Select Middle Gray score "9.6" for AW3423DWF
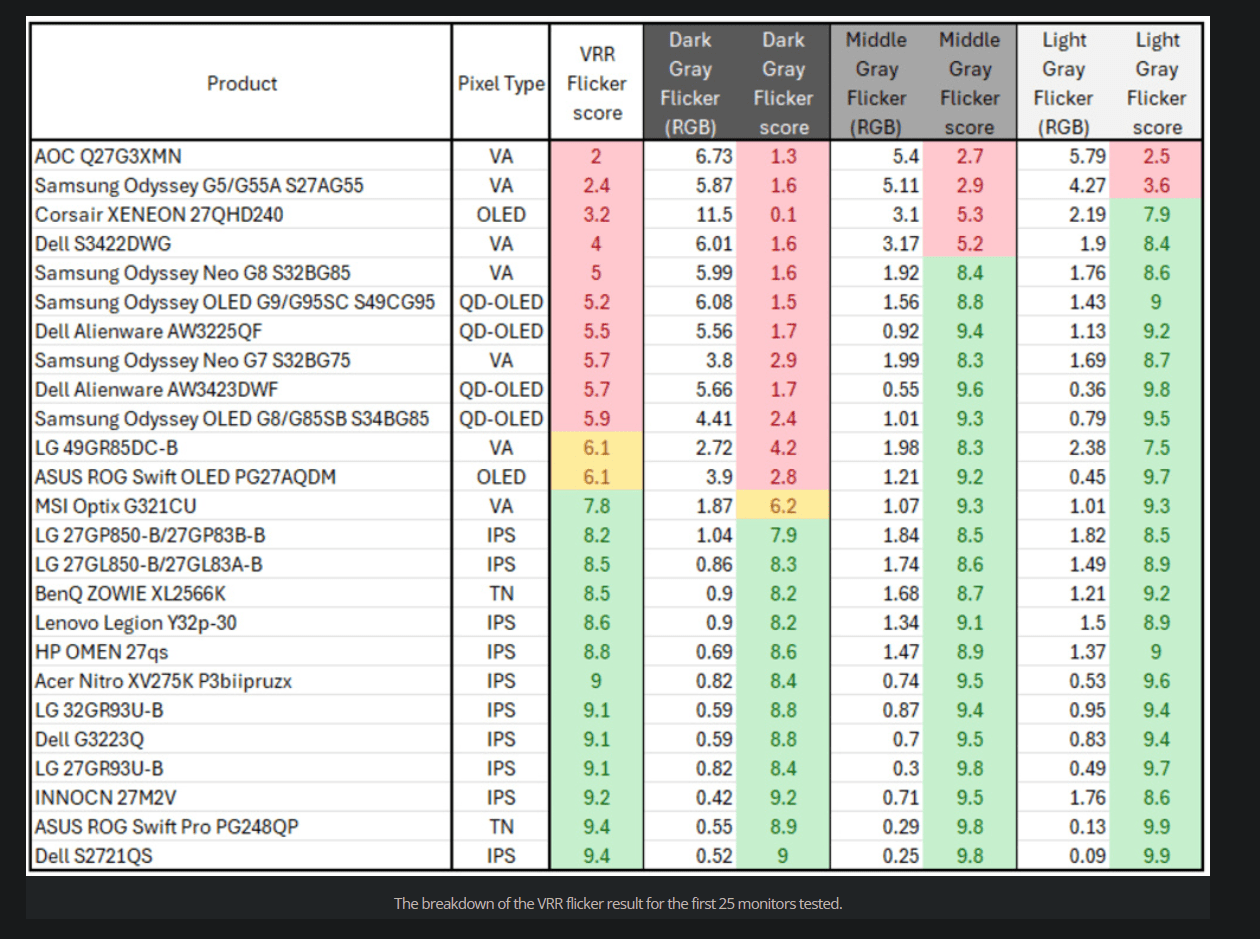Screen dimensions: 1260x939 tap(969, 389)
